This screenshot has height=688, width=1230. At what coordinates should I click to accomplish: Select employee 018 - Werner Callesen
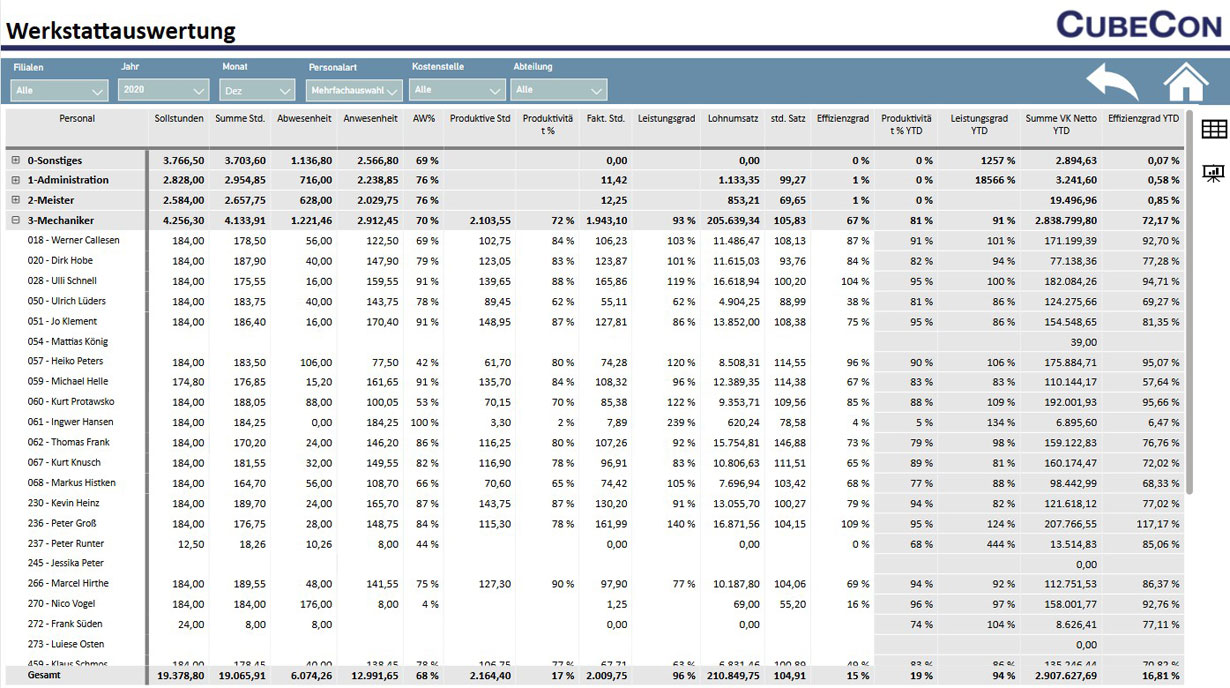click(73, 241)
